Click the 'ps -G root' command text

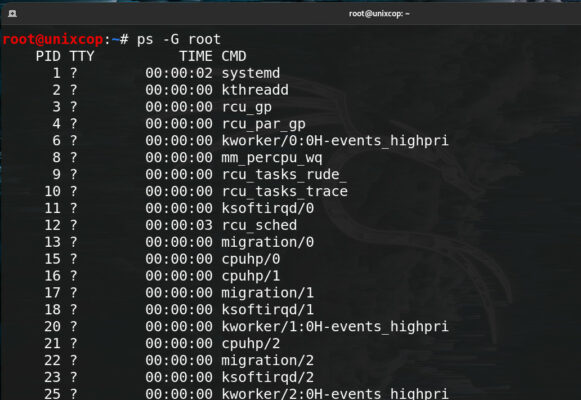[179, 39]
